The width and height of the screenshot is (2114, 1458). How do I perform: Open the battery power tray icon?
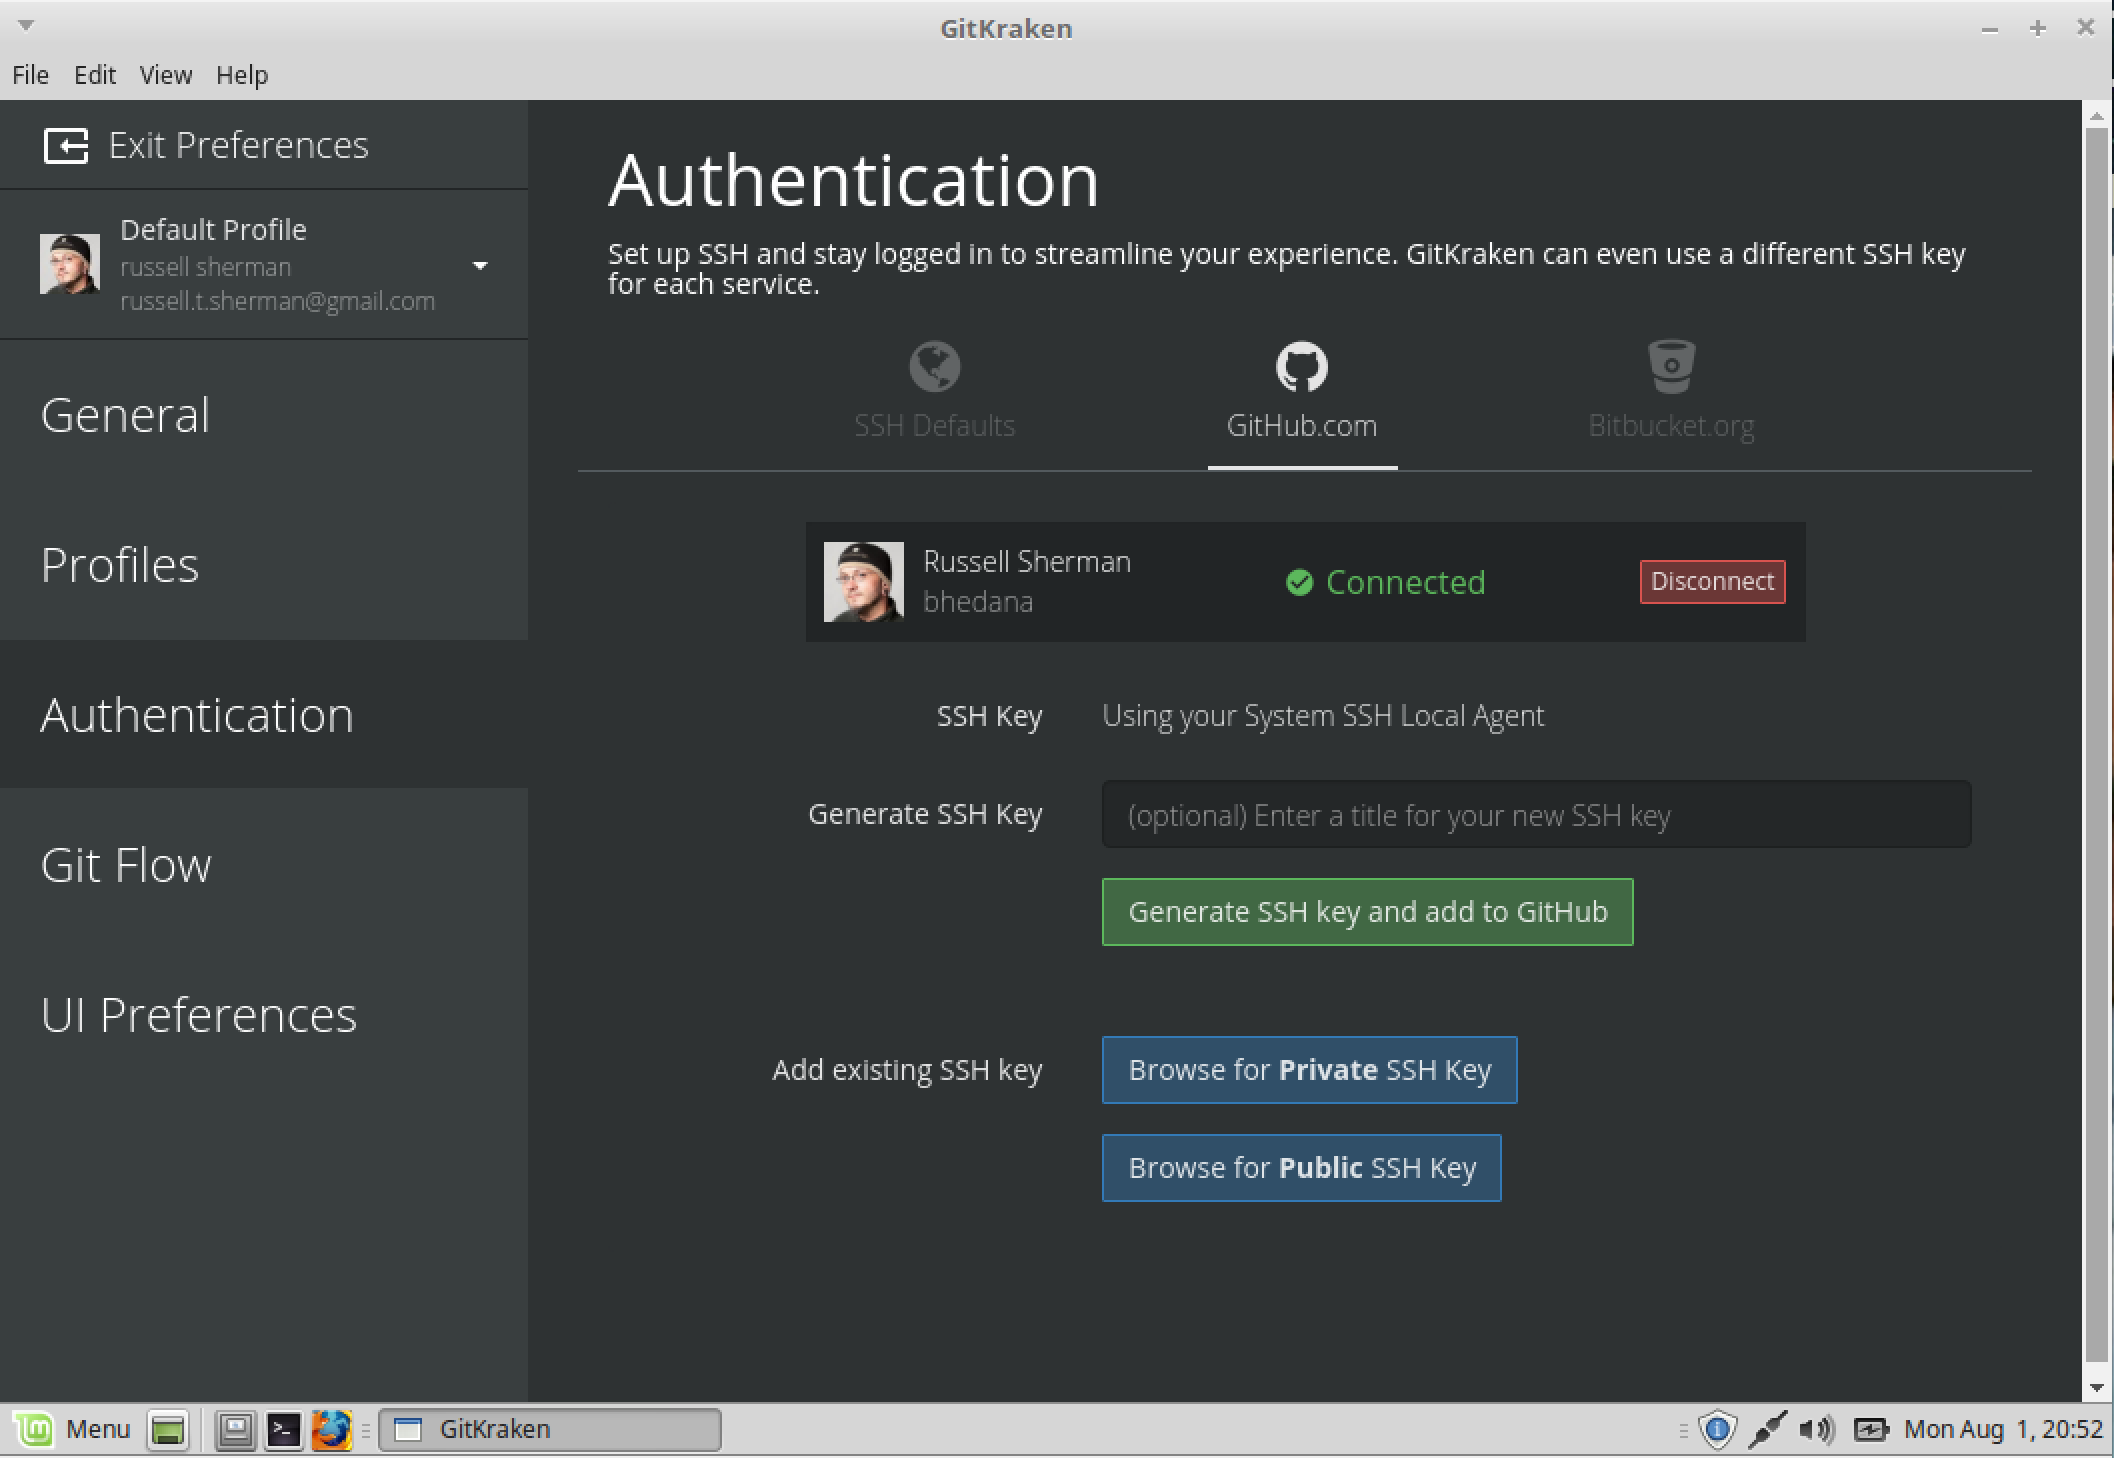[1870, 1430]
